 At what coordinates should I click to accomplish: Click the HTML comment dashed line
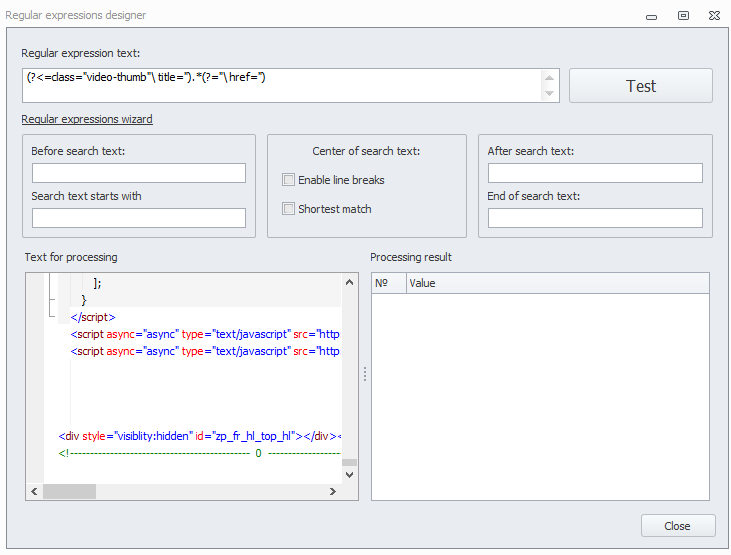click(x=200, y=453)
